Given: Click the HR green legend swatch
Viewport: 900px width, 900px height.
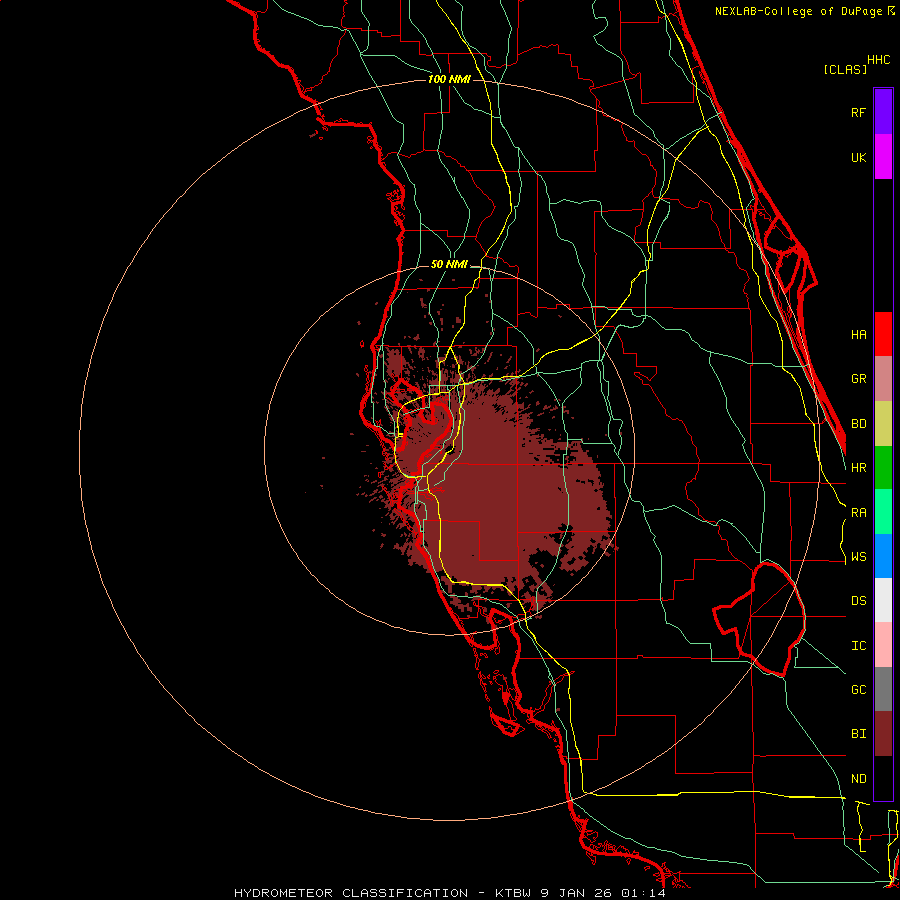Looking at the screenshot, I should coord(883,468).
